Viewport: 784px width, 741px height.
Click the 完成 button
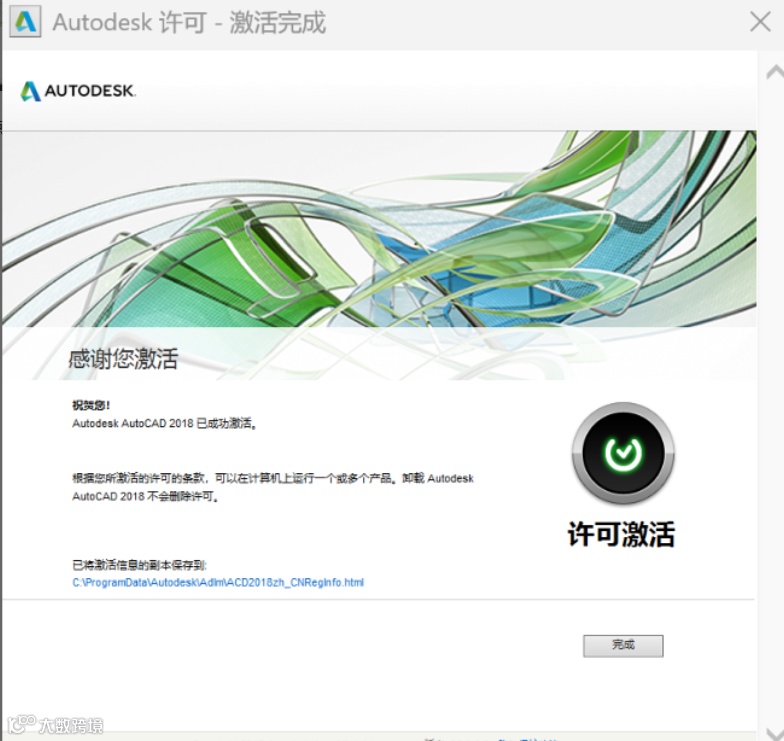pyautogui.click(x=623, y=646)
